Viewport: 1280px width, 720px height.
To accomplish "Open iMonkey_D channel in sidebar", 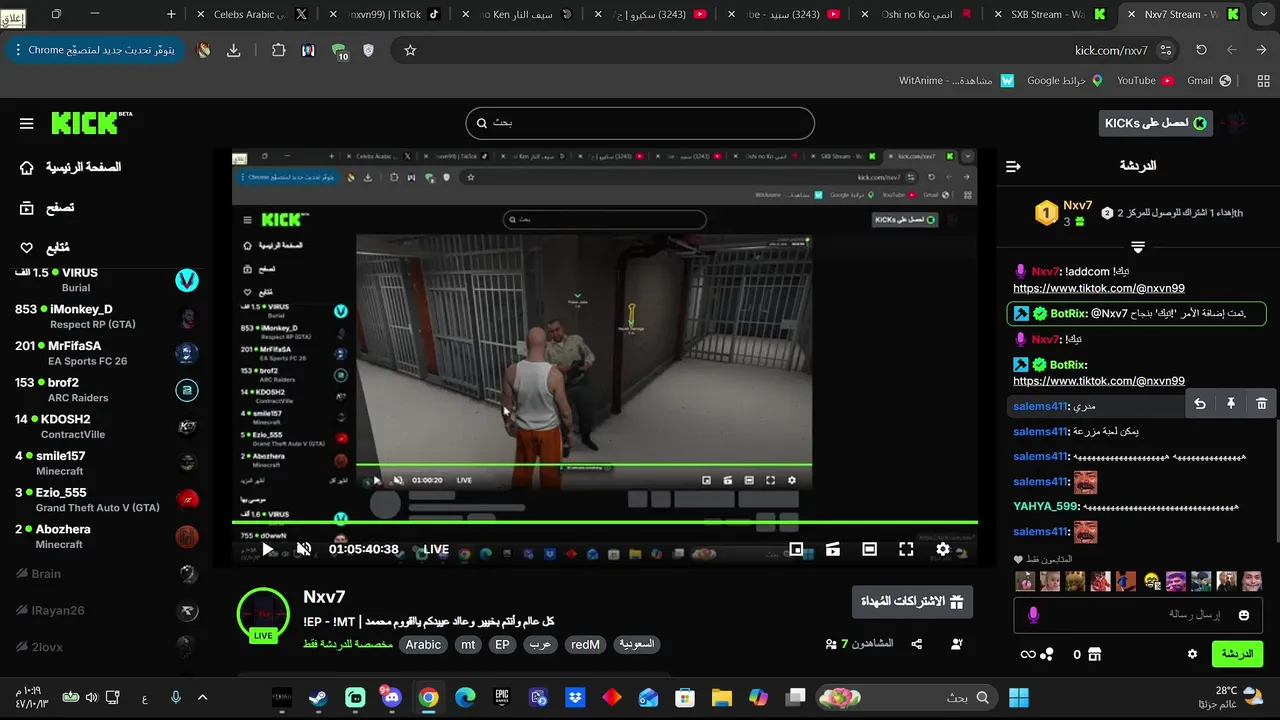I will (105, 316).
